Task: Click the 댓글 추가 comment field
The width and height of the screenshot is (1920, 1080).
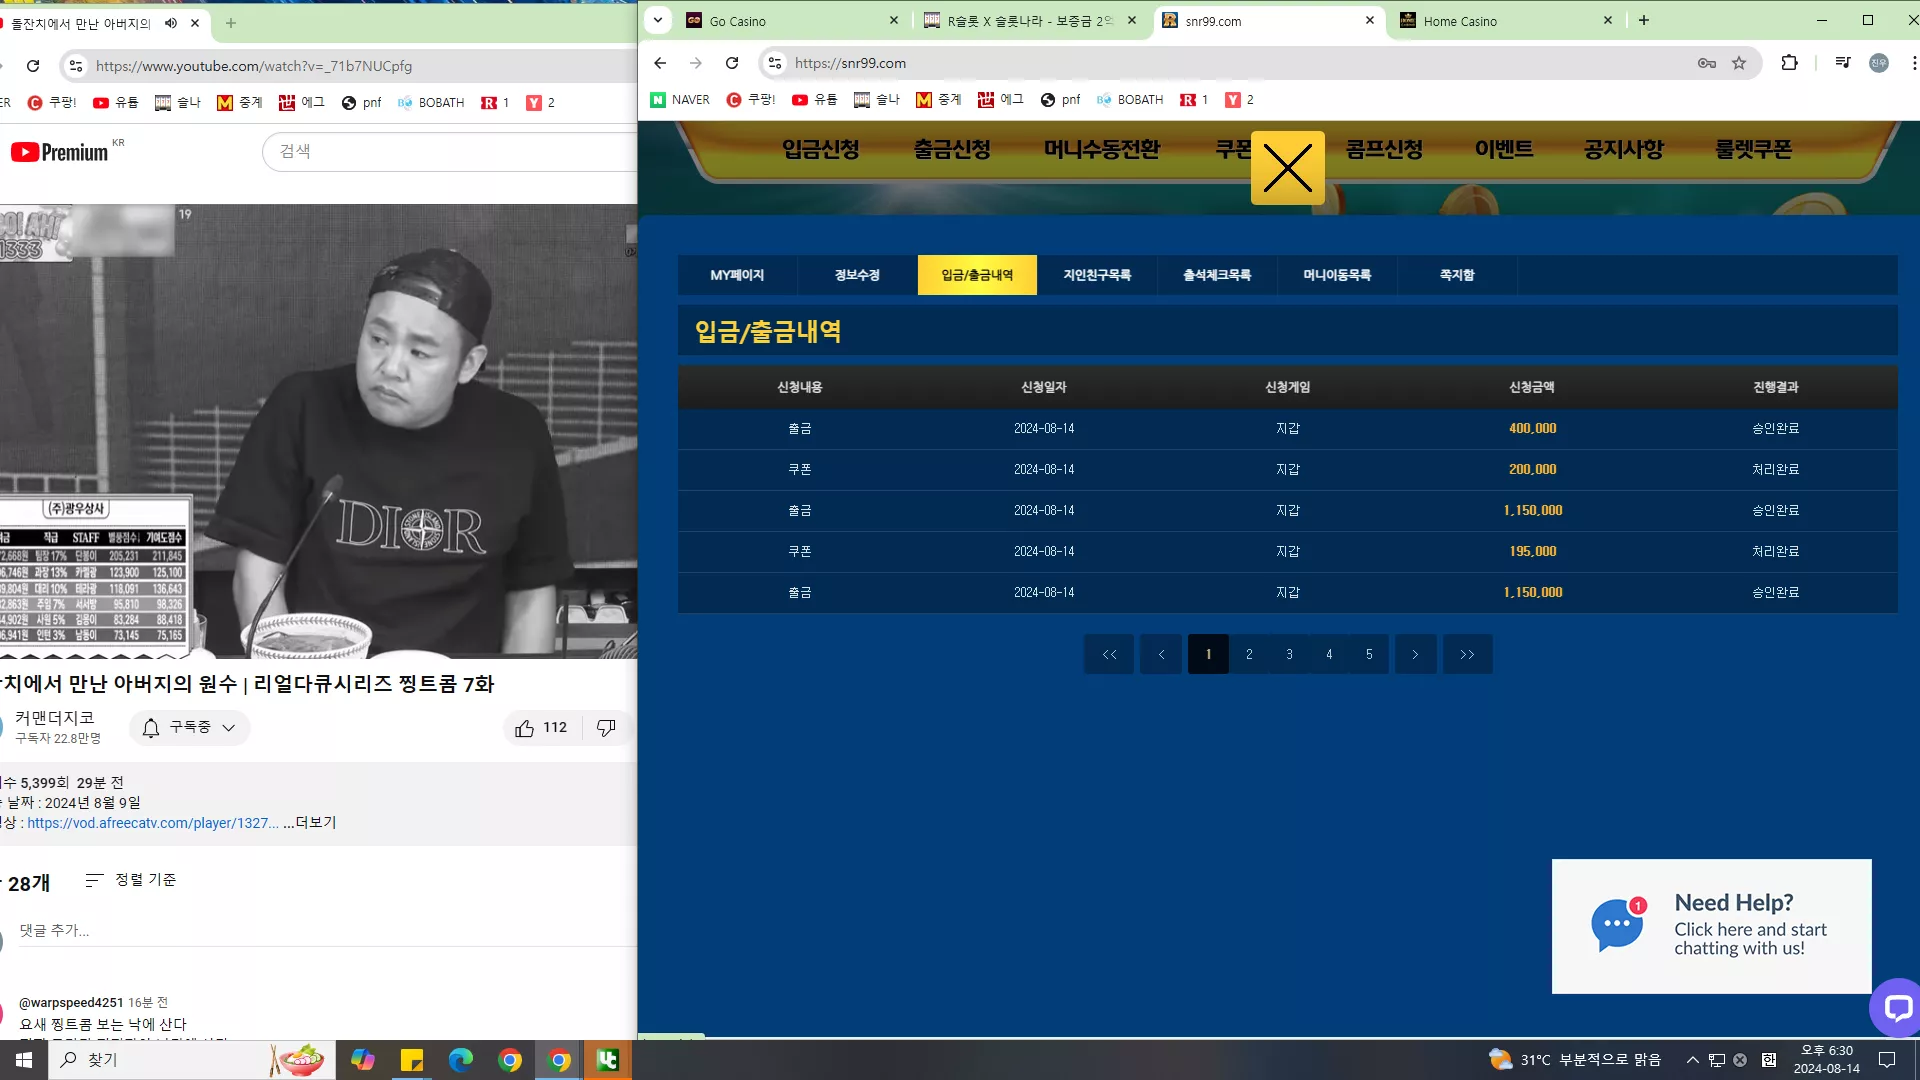Action: (328, 930)
